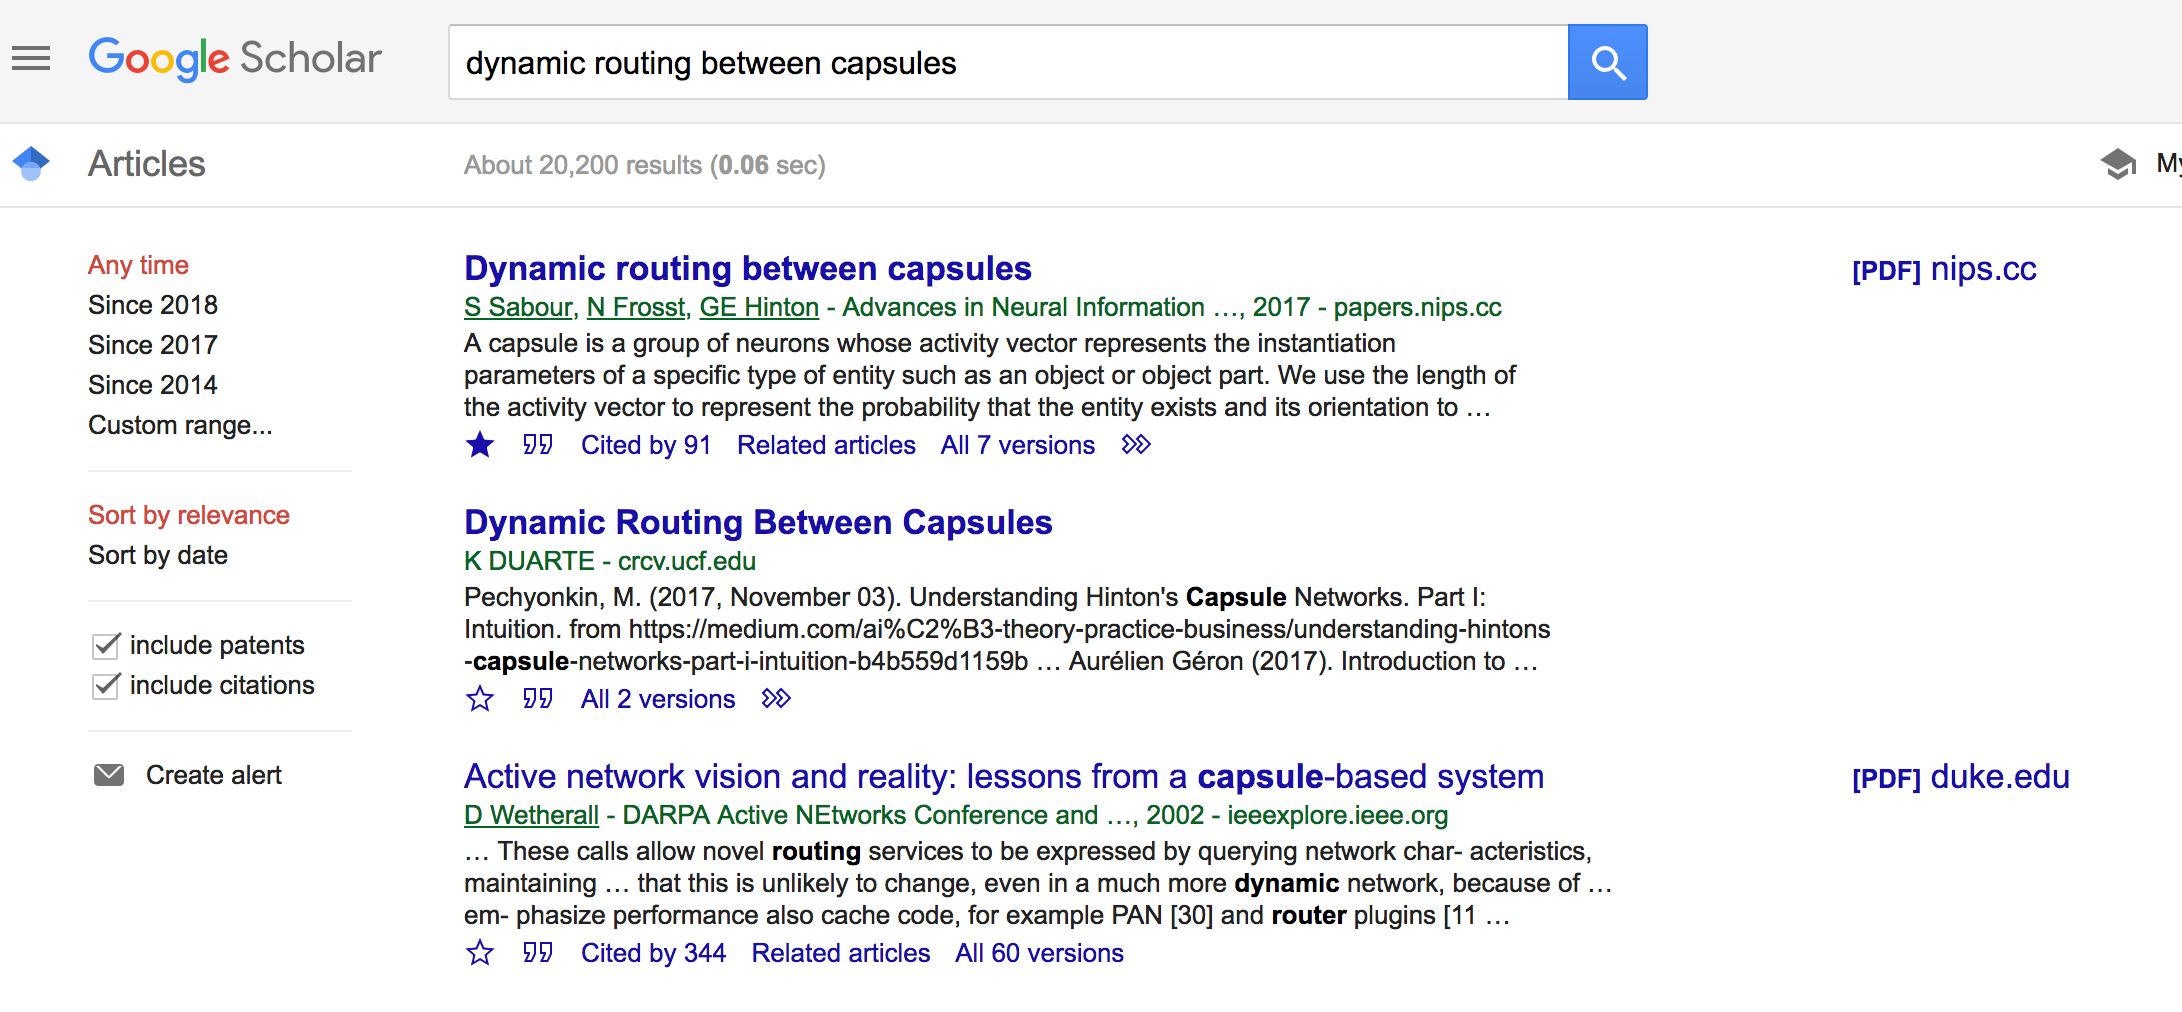The image size is (2182, 1012).
Task: Select Sort by date option
Action: point(158,555)
